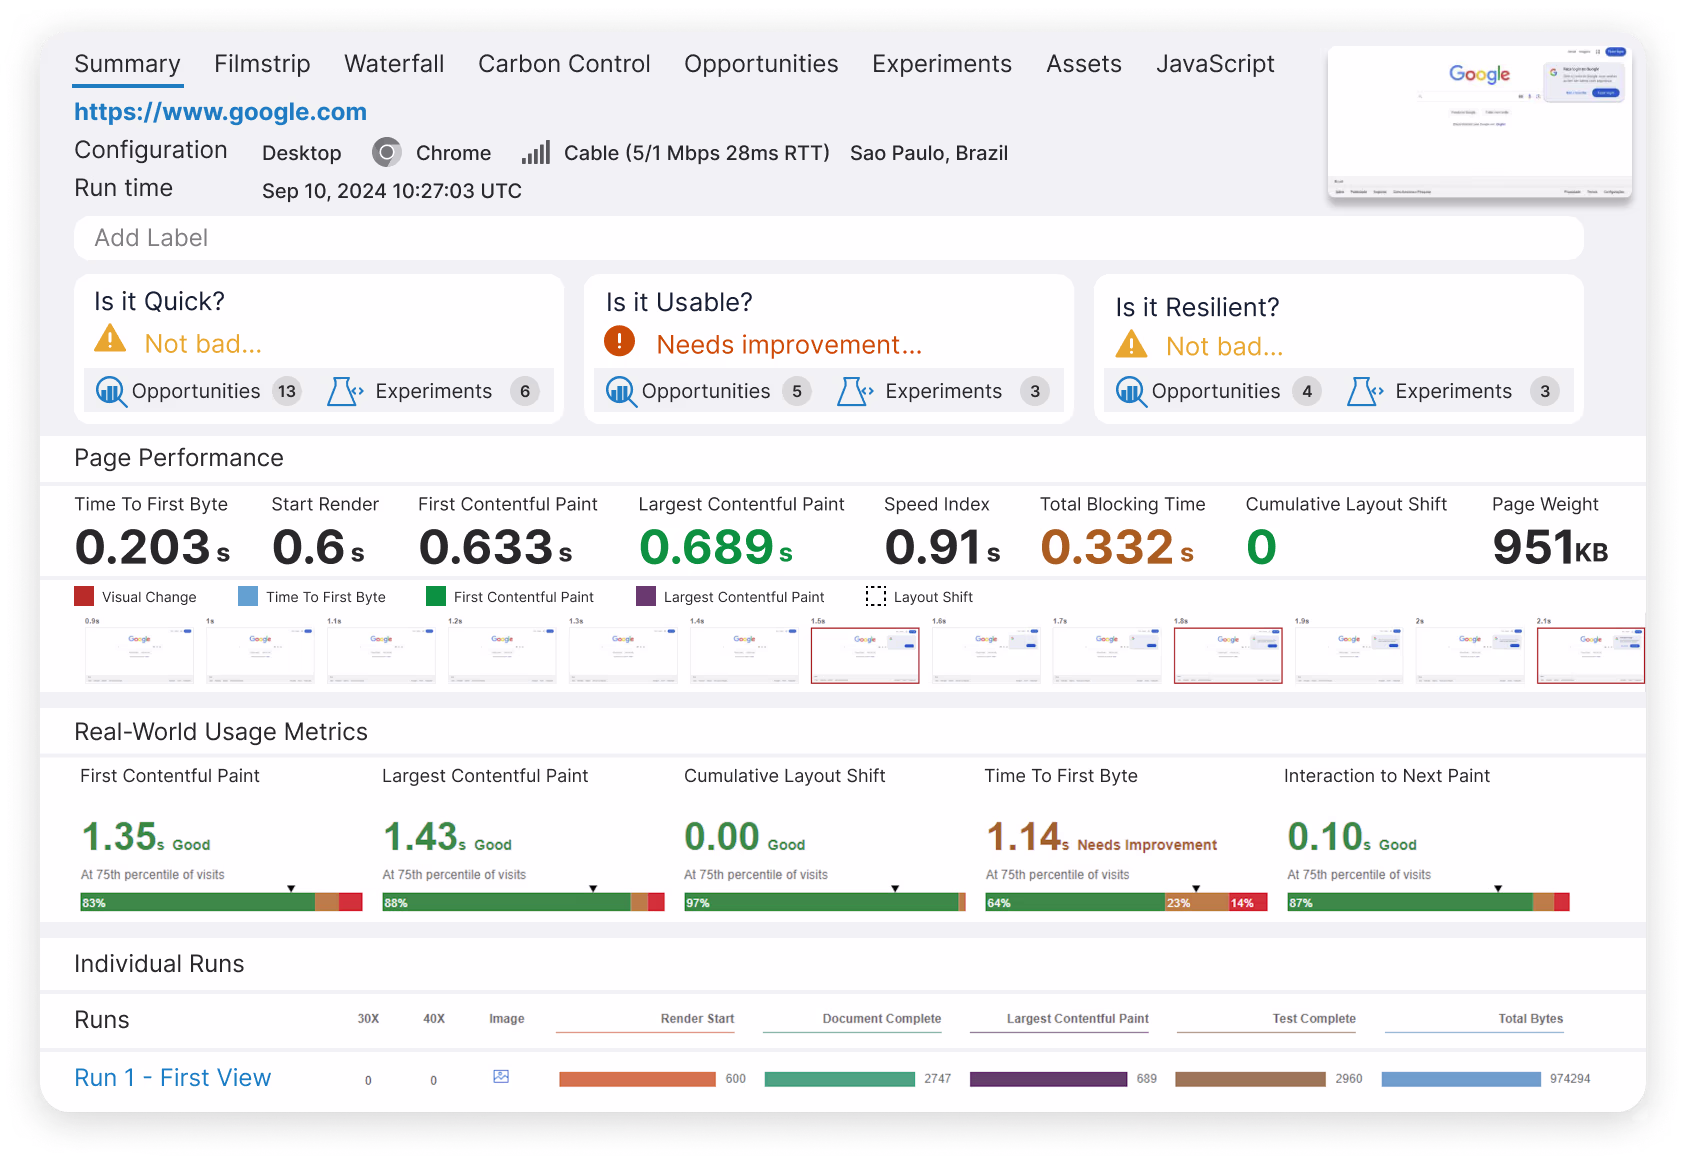Click the Time To First Byte 64% bar segment
The image size is (1686, 1160).
[1075, 902]
